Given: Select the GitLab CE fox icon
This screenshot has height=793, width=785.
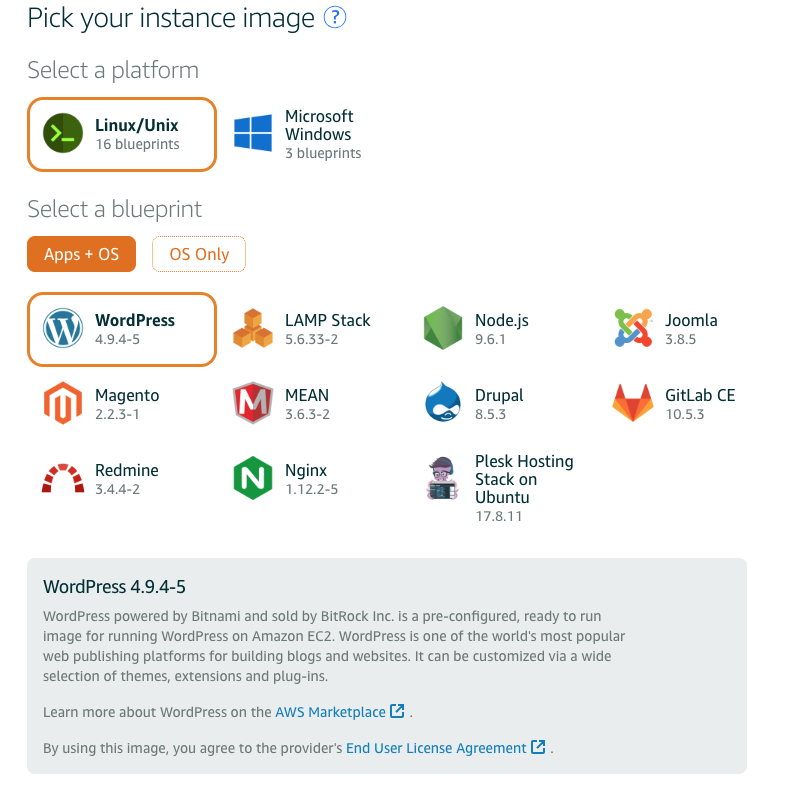Looking at the screenshot, I should [633, 404].
